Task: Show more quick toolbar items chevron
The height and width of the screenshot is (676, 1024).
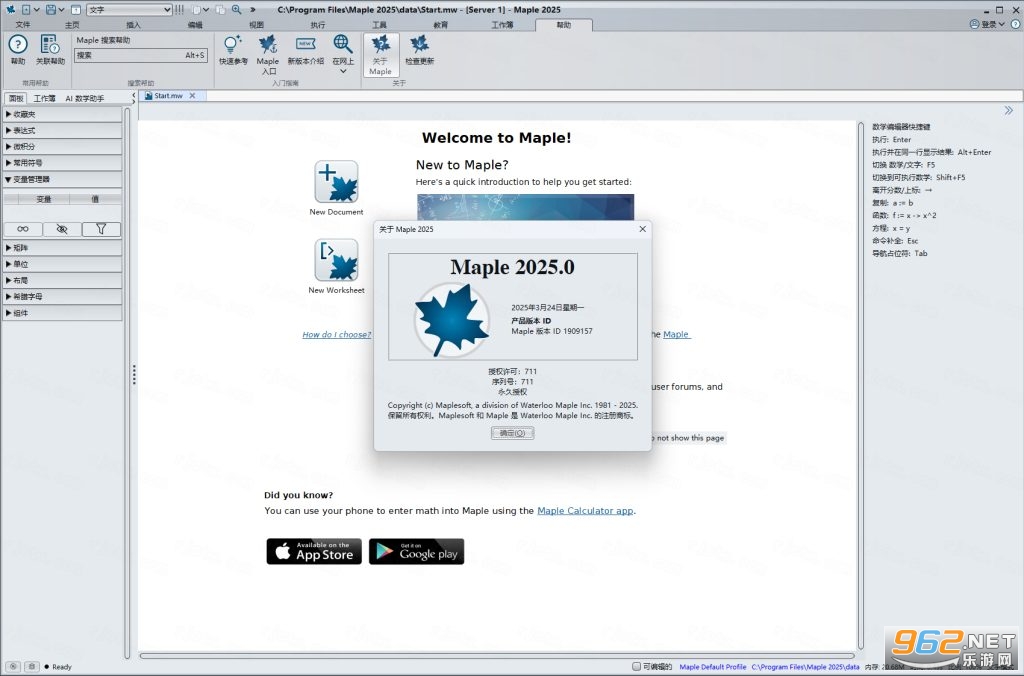Action: (x=253, y=9)
